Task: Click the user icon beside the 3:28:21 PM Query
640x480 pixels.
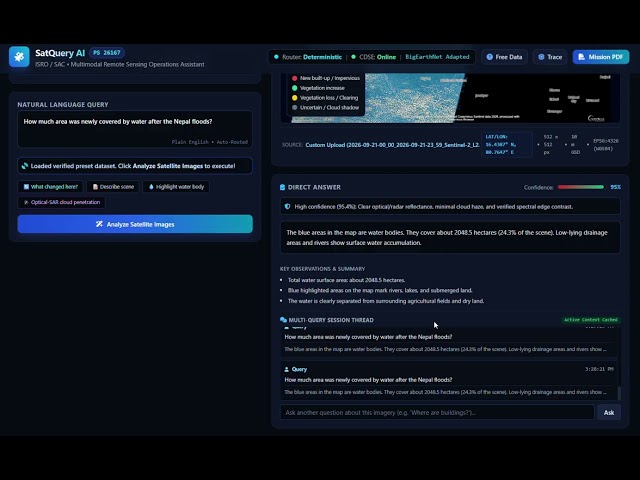Action: pyautogui.click(x=287, y=369)
